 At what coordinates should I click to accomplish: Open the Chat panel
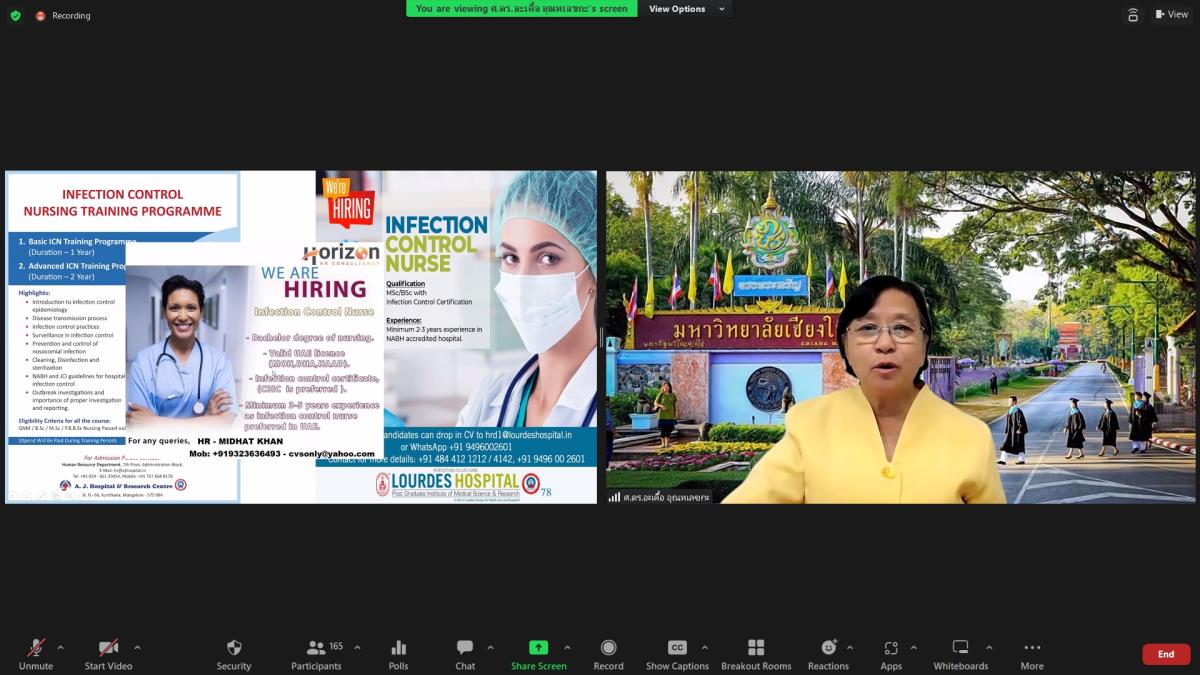465,648
